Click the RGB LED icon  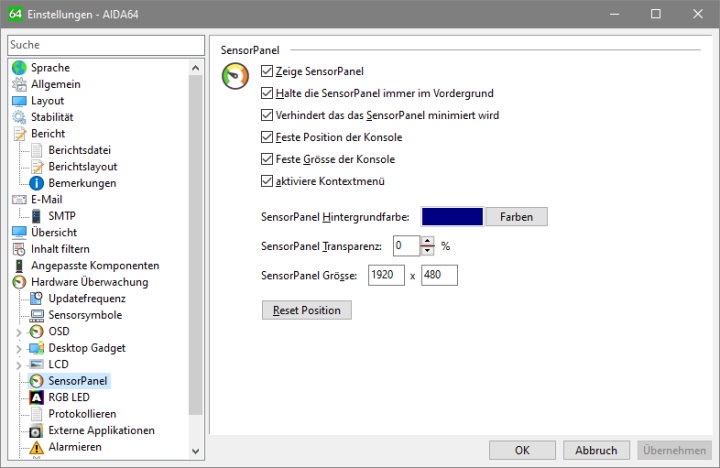click(x=37, y=397)
